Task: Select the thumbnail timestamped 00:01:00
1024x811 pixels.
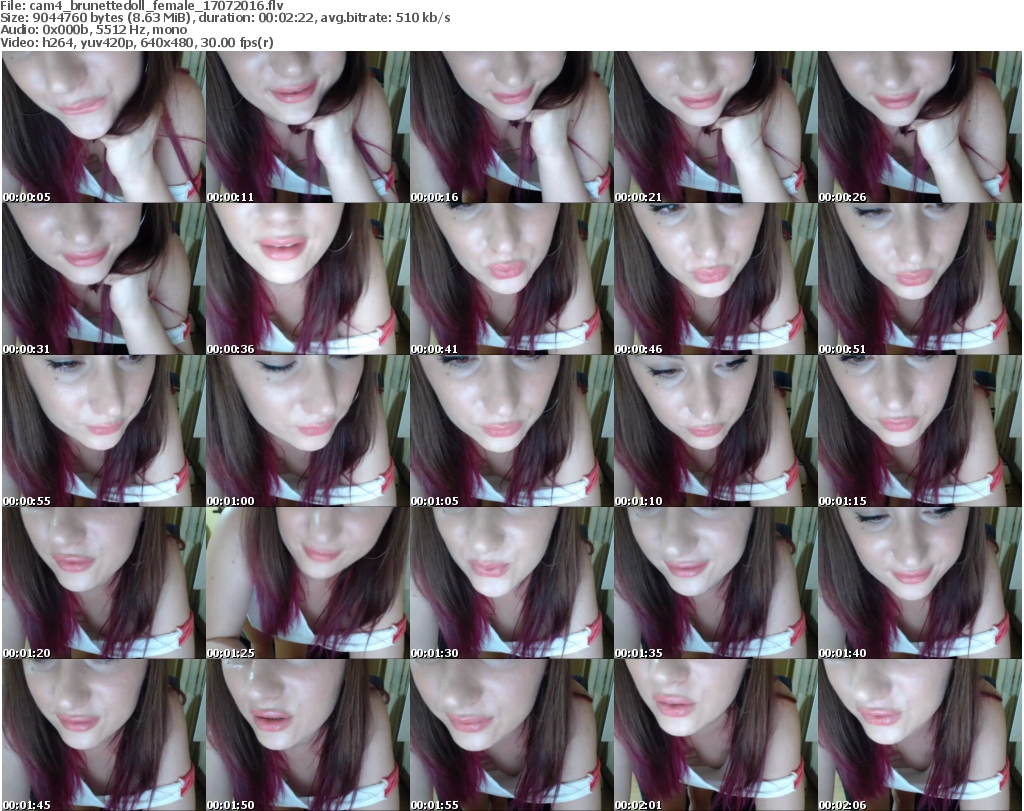Action: (x=308, y=432)
